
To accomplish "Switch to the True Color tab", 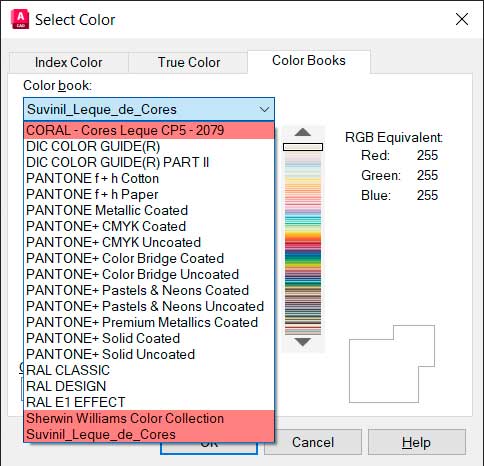I will point(189,62).
